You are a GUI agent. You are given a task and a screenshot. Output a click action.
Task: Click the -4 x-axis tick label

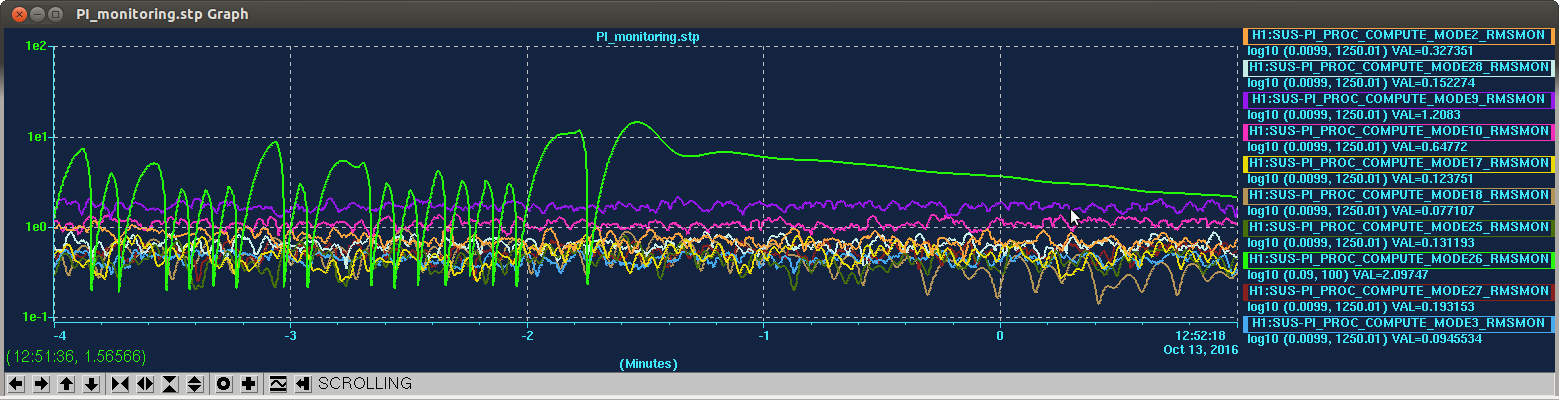[x=59, y=335]
